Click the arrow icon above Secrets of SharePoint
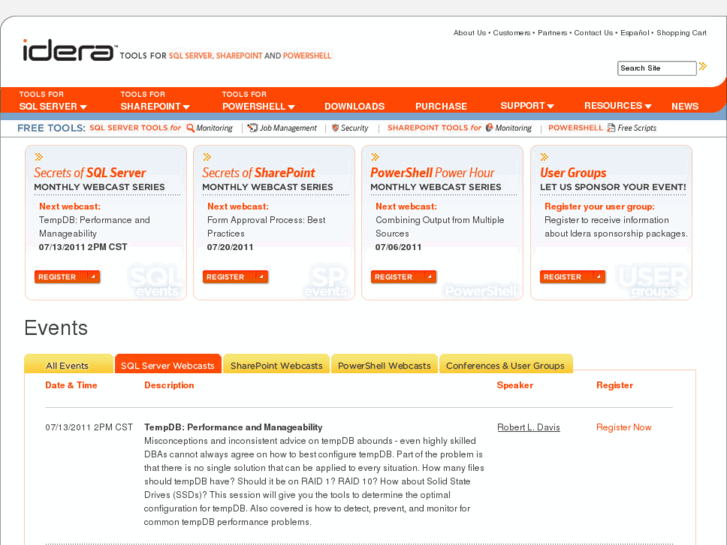The height and width of the screenshot is (545, 727). click(207, 157)
